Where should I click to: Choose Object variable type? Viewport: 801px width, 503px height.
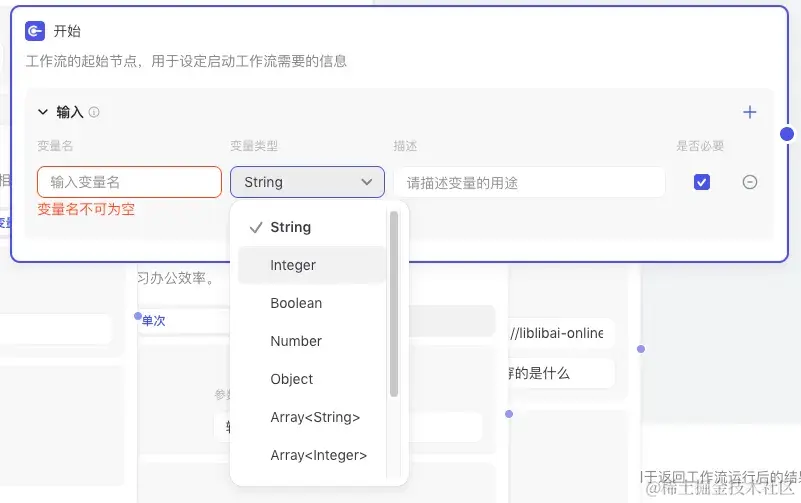pos(312,379)
